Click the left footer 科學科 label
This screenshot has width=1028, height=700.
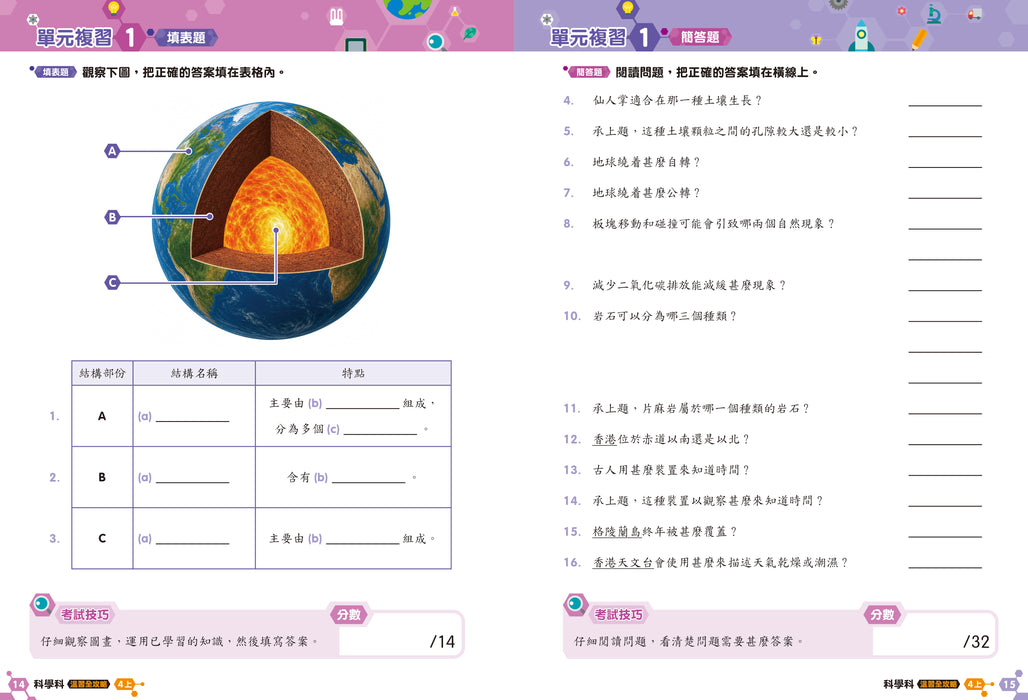pos(49,684)
